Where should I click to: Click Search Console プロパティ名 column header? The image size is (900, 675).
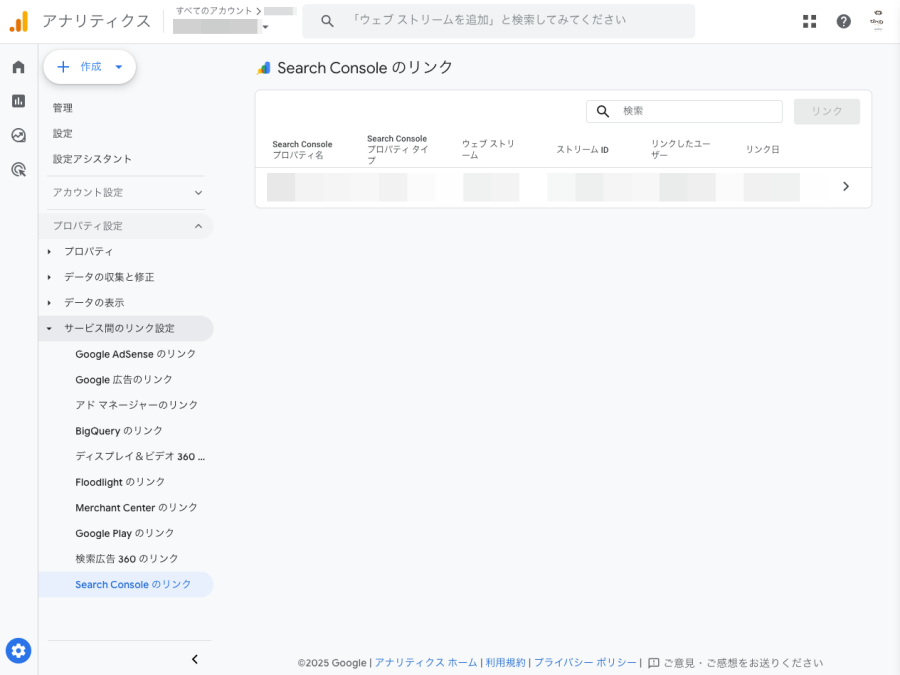pyautogui.click(x=302, y=149)
